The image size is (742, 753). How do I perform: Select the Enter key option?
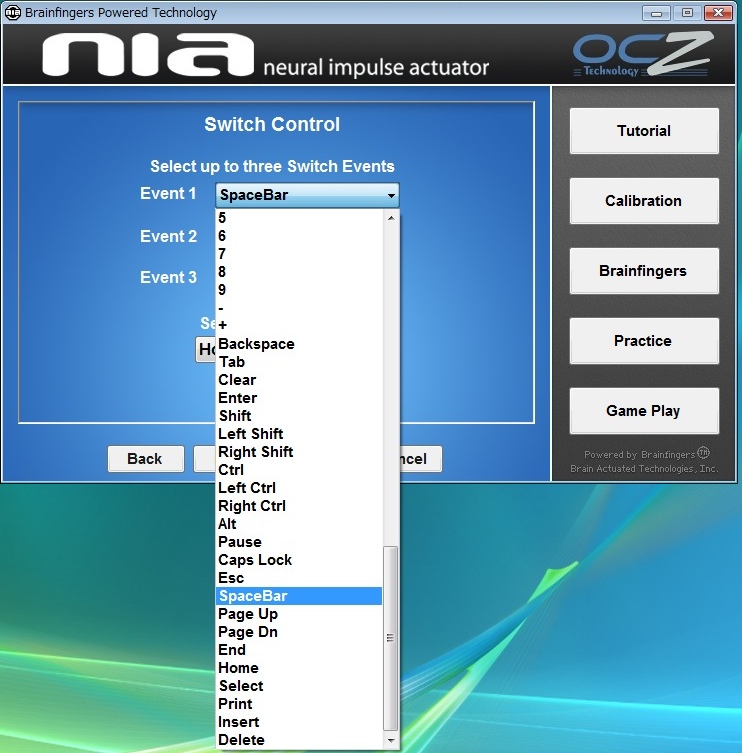pos(238,398)
